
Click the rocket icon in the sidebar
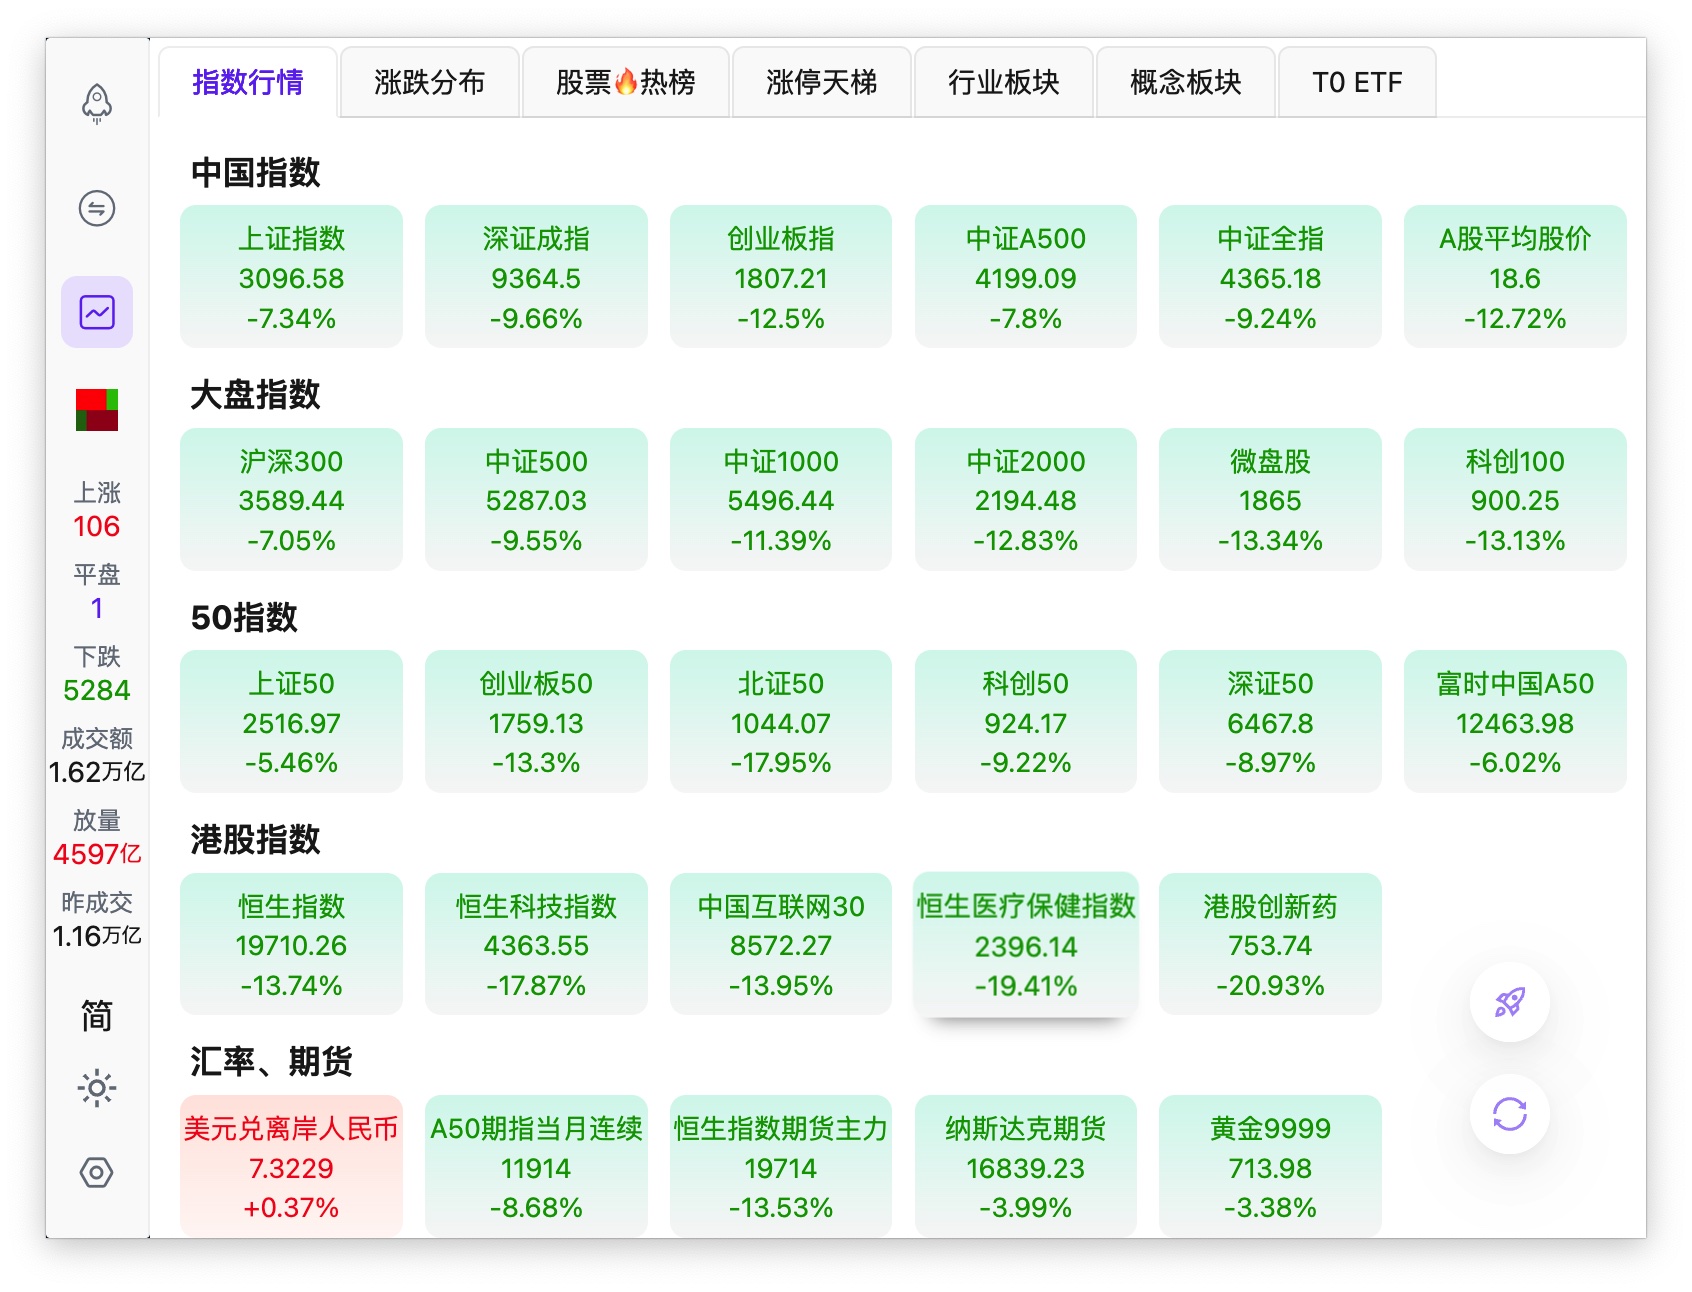tap(97, 103)
